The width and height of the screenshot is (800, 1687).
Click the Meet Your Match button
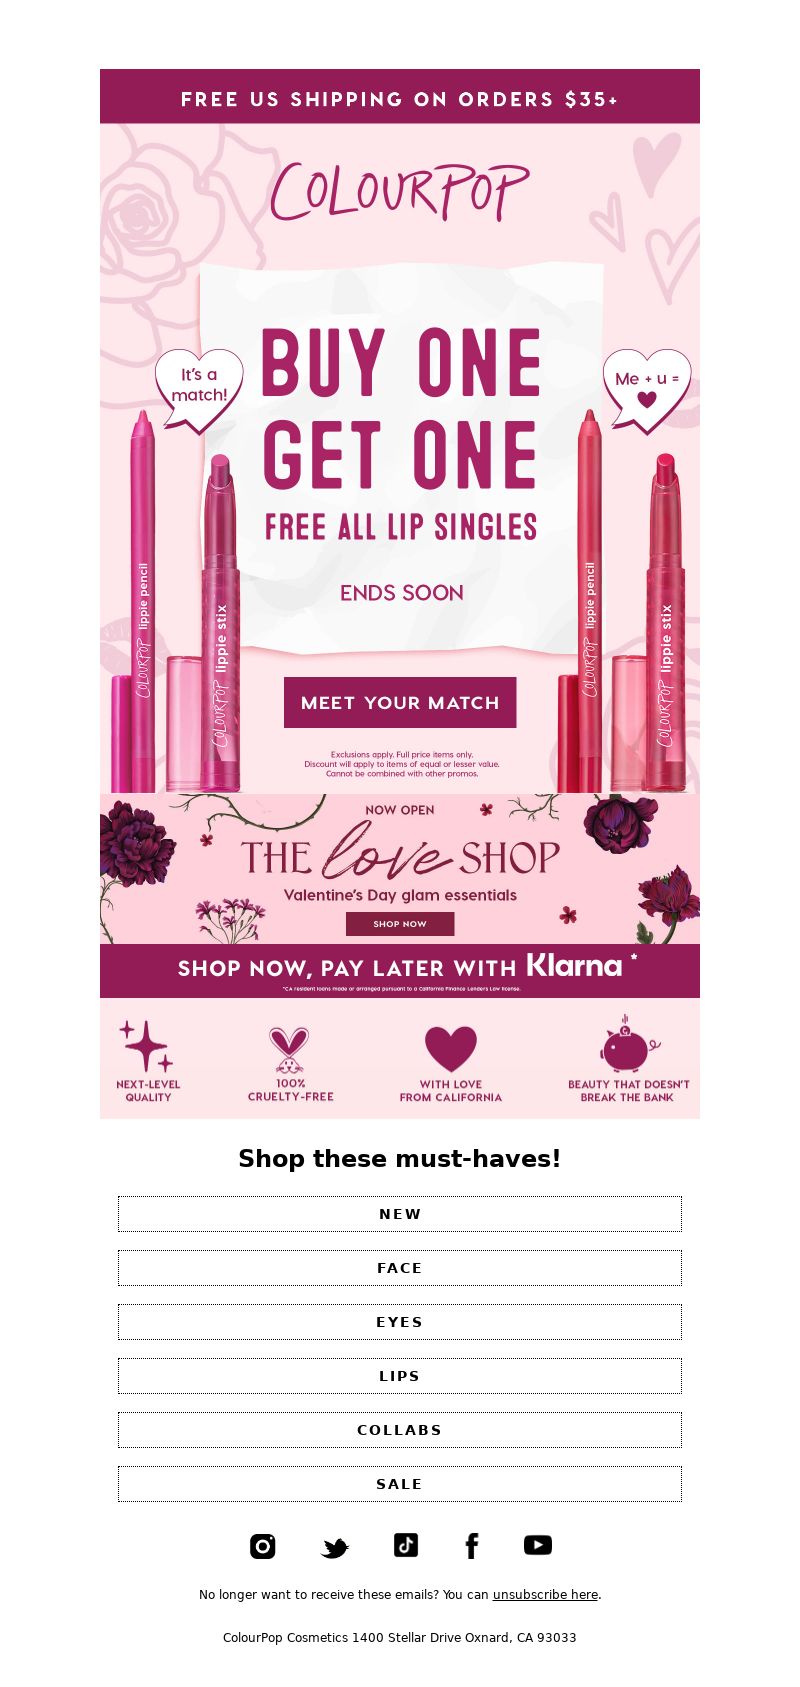400,702
